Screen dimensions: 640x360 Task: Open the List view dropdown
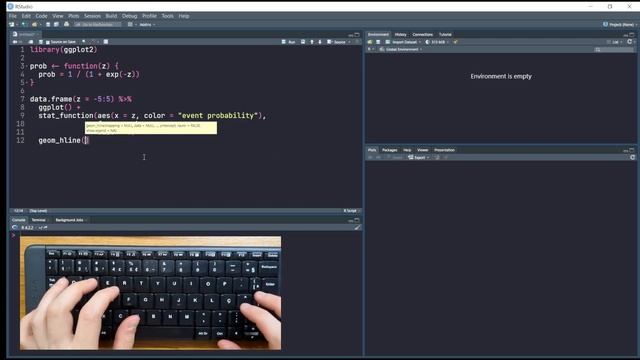(x=615, y=42)
